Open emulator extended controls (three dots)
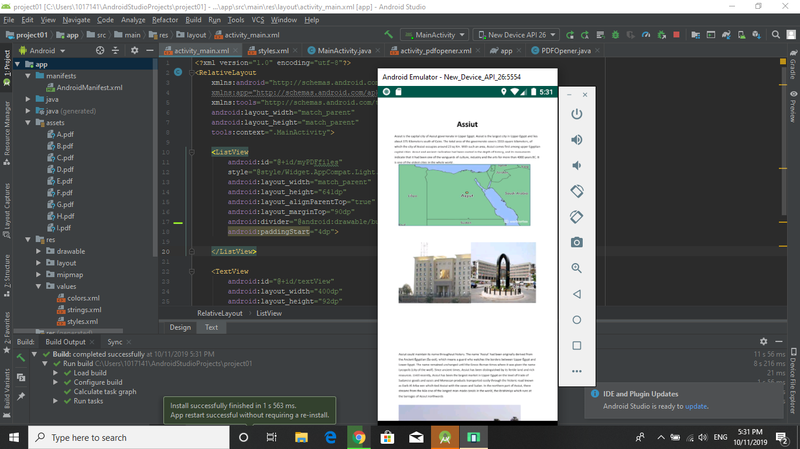The width and height of the screenshot is (800, 449). pyautogui.click(x=576, y=372)
